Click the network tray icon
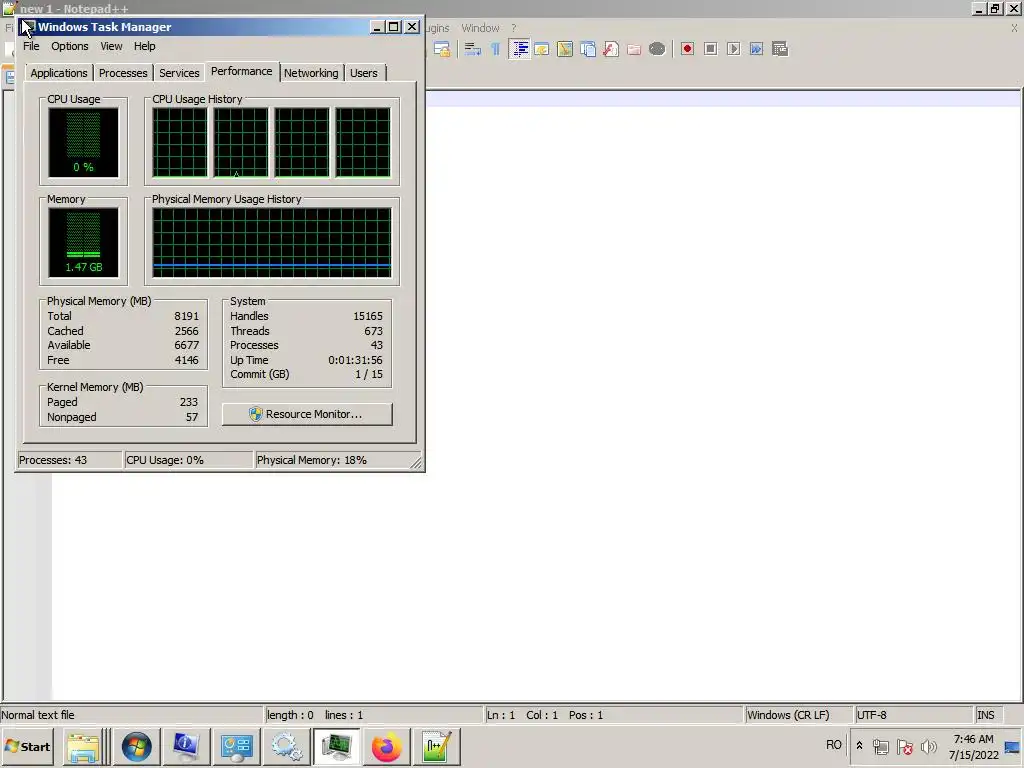The height and width of the screenshot is (768, 1024). (881, 746)
